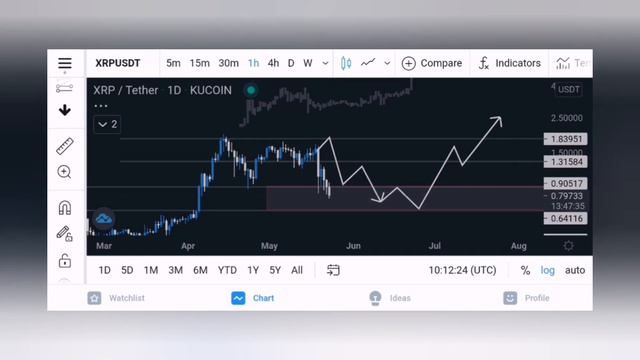
Task: Click the USDT currency label
Action: [569, 89]
